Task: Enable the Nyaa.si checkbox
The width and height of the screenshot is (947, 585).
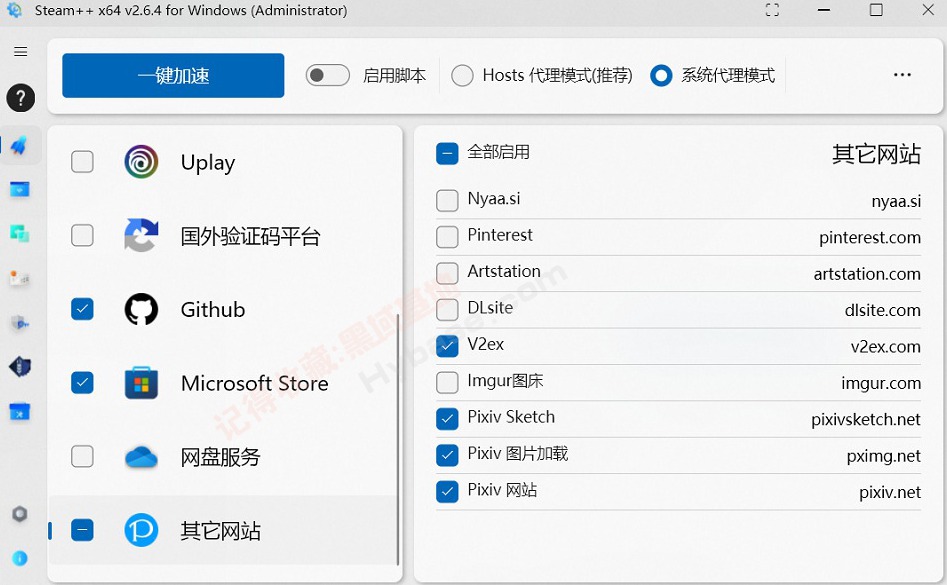Action: click(447, 200)
